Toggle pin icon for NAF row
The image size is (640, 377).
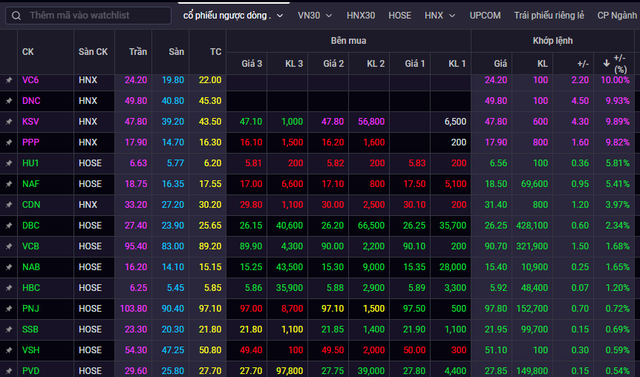click(x=9, y=184)
